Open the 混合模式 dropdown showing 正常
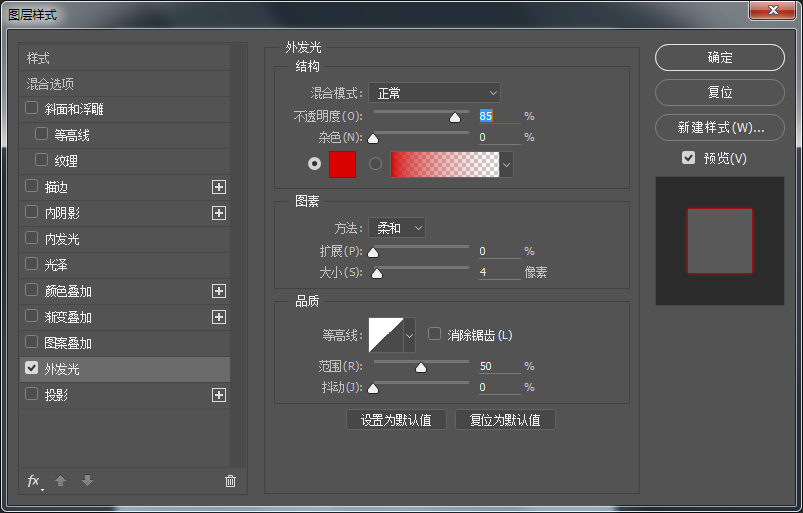The height and width of the screenshot is (513, 803). coord(434,93)
